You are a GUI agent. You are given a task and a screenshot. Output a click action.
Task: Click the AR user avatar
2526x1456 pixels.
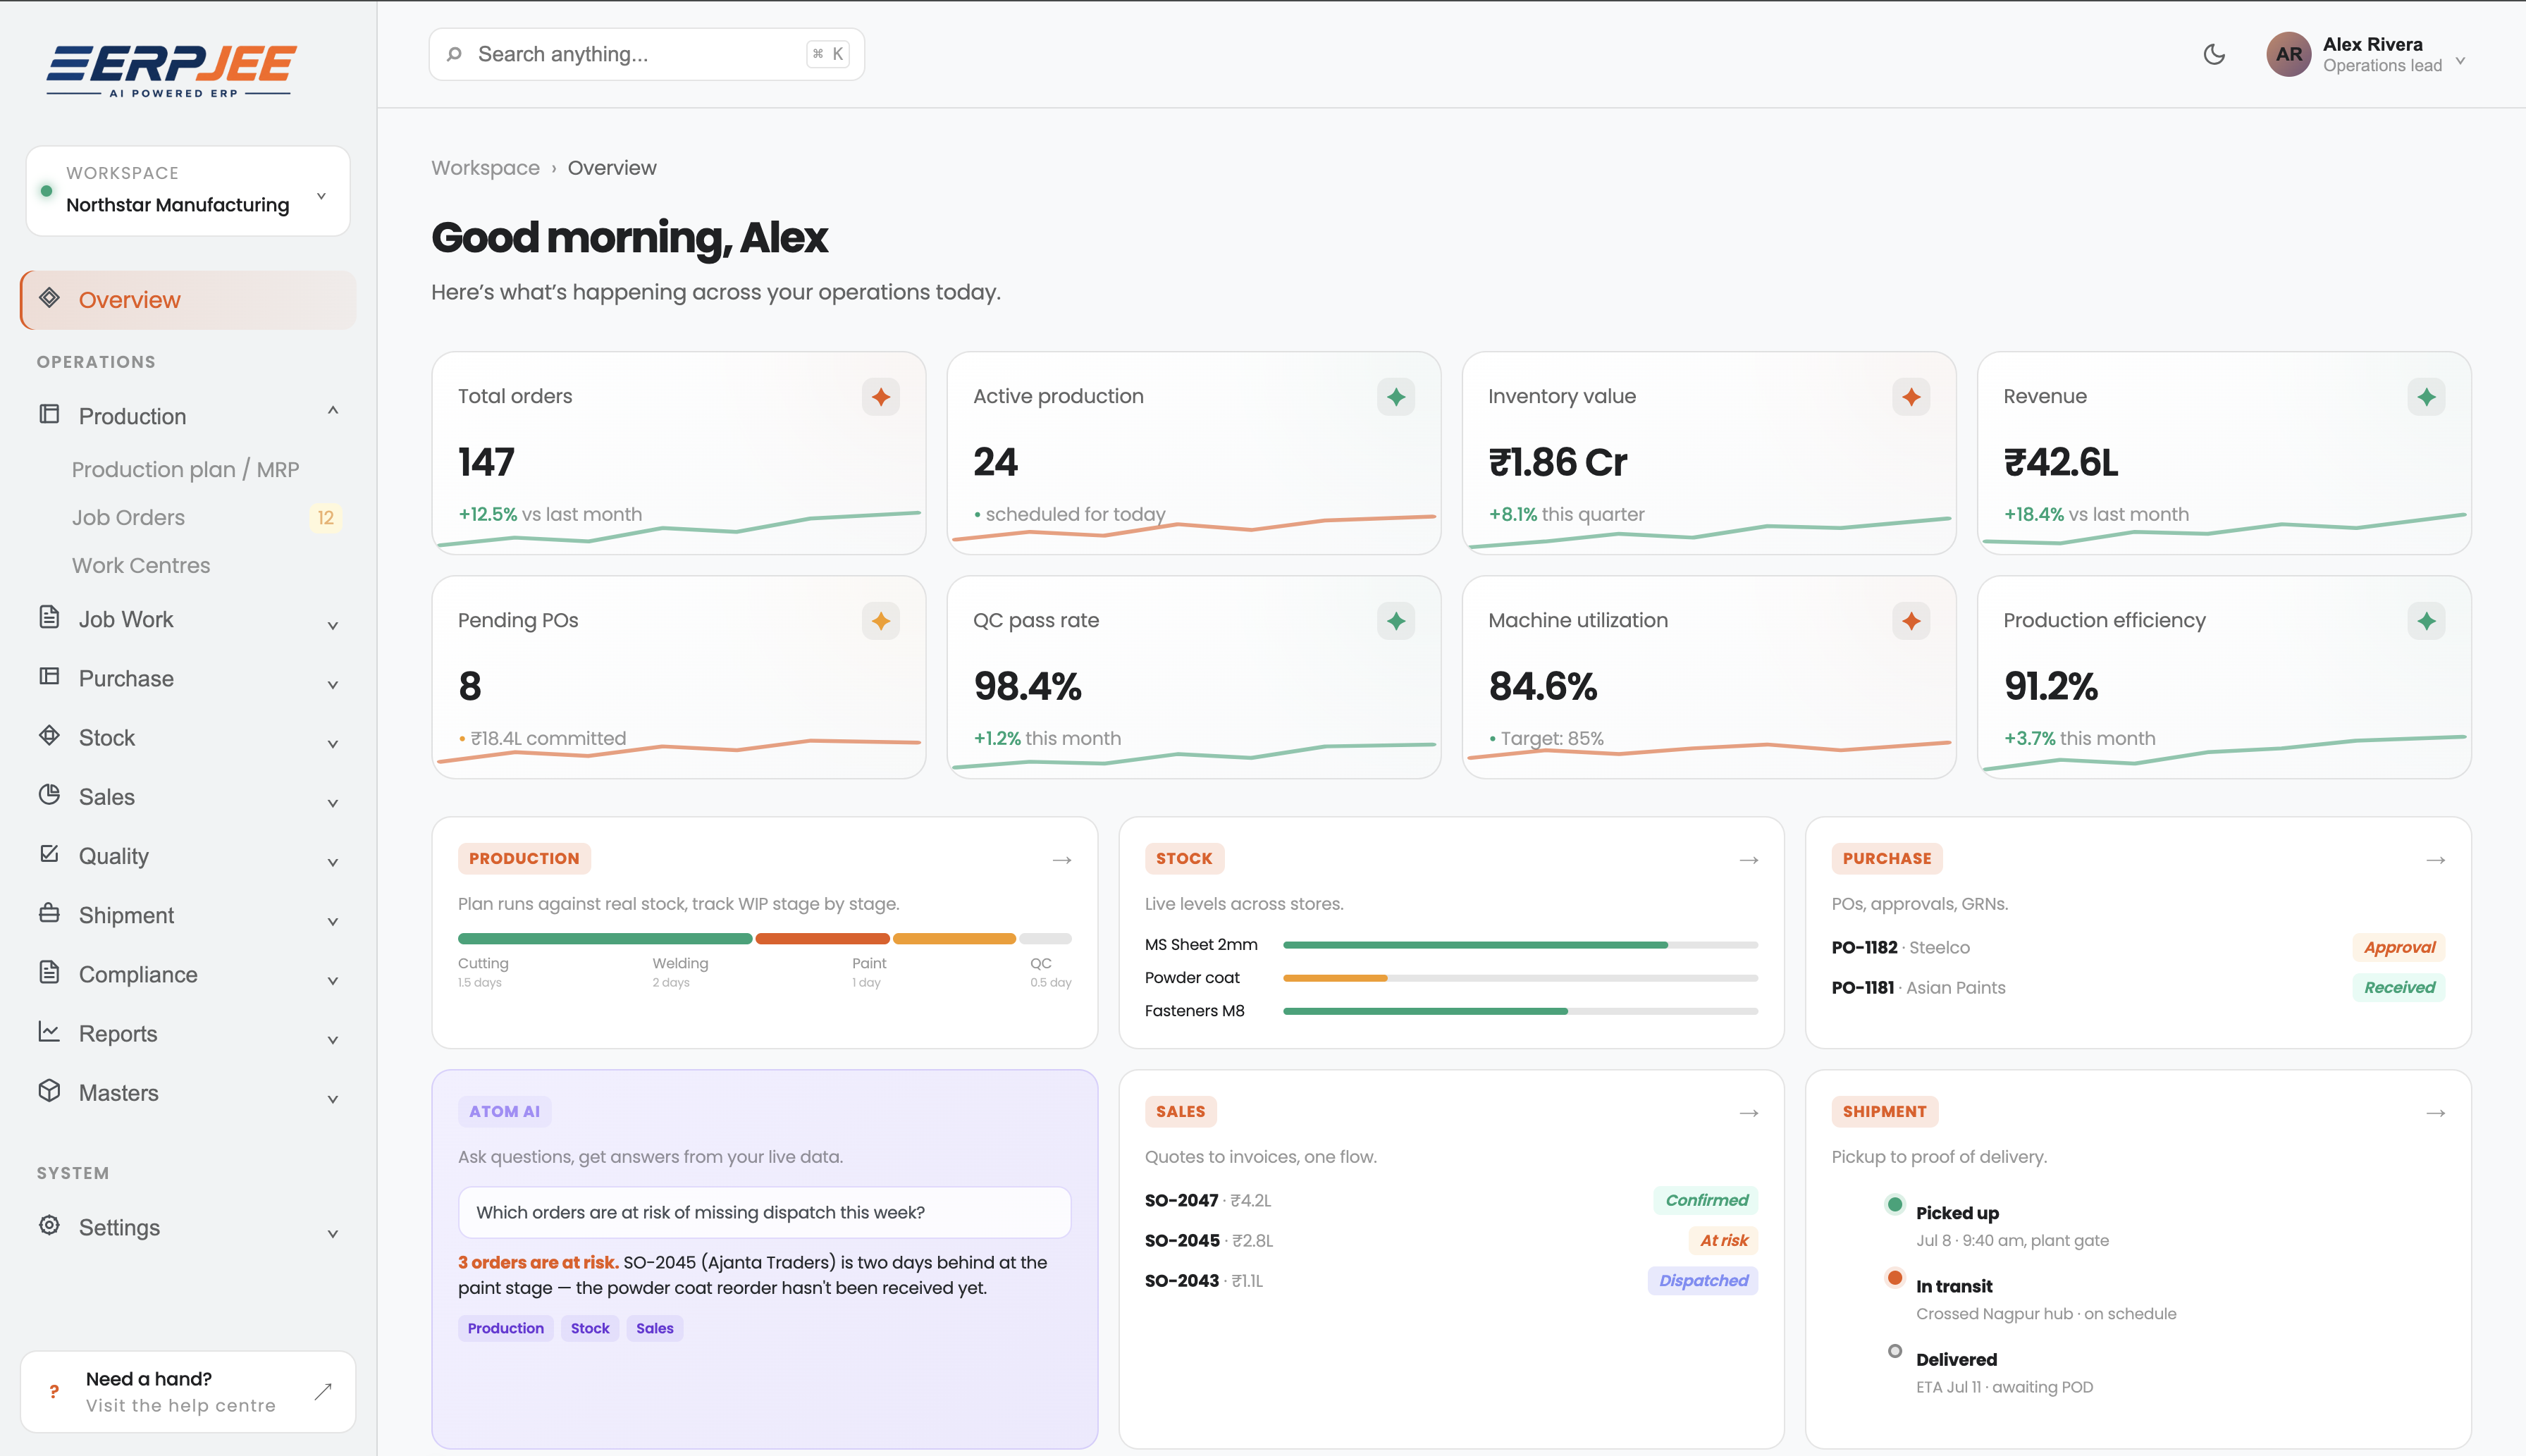2289,54
